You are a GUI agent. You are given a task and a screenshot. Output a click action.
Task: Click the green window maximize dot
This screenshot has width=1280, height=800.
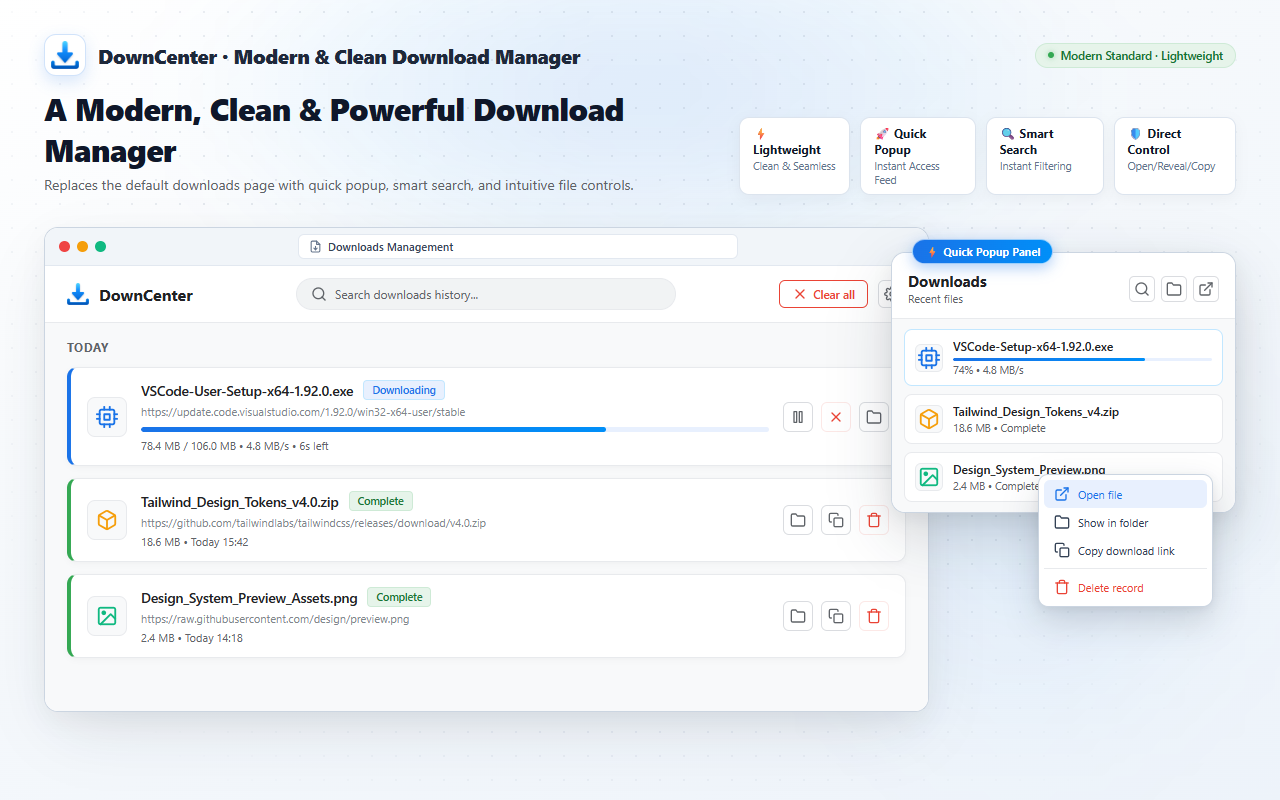coord(100,247)
